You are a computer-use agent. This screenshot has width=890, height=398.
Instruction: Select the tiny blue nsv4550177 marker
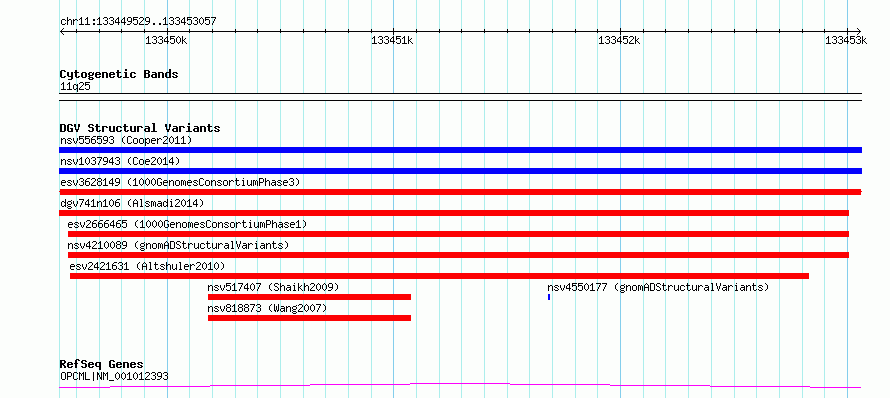pos(549,297)
